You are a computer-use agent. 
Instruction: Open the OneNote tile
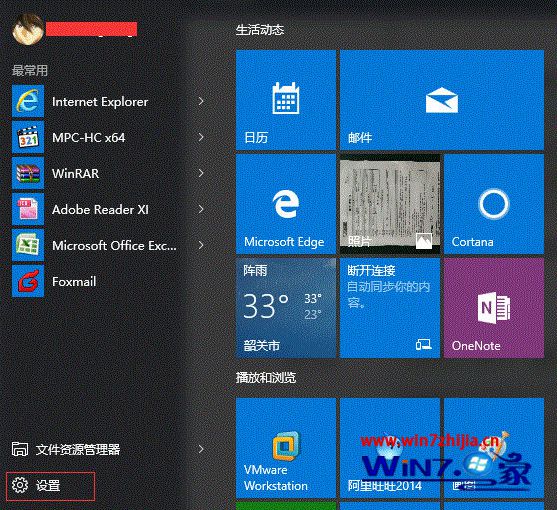point(494,308)
